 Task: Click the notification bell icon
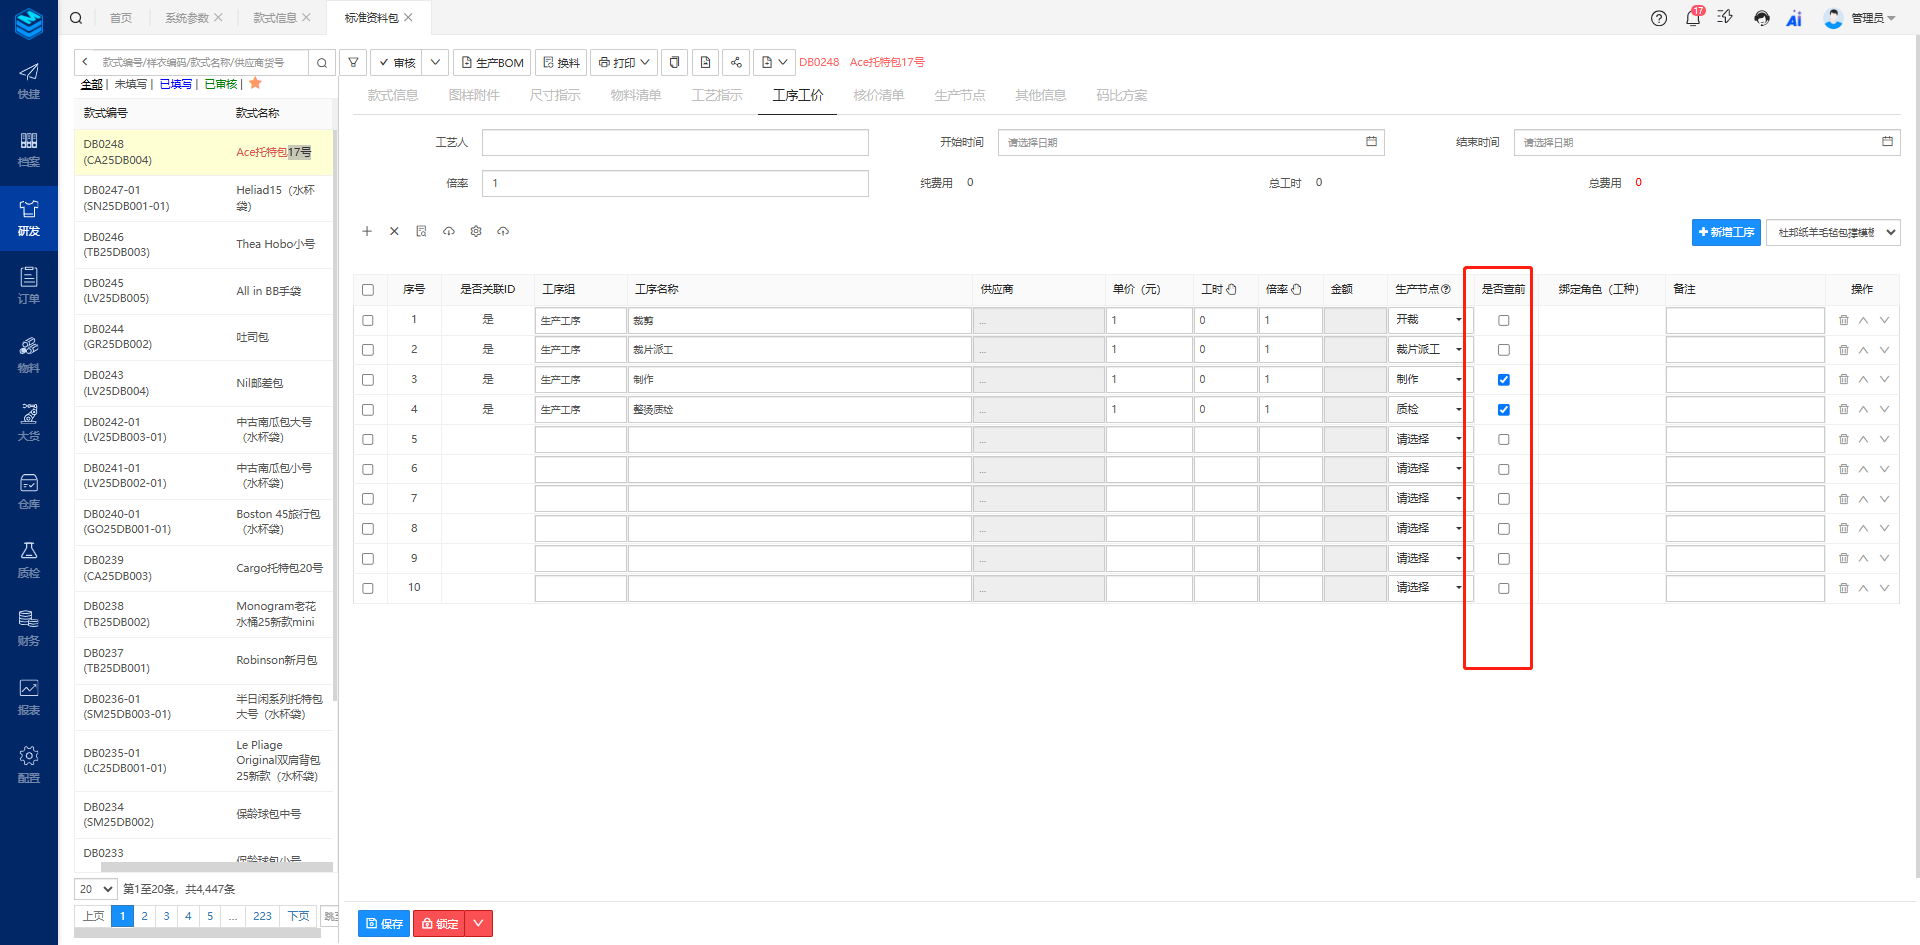[x=1693, y=18]
